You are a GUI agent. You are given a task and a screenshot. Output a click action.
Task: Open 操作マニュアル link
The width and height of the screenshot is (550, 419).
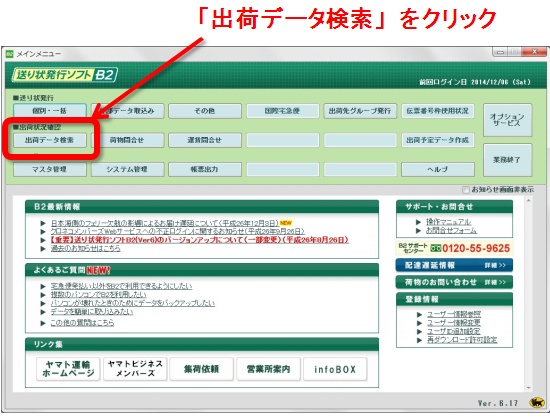pyautogui.click(x=449, y=222)
